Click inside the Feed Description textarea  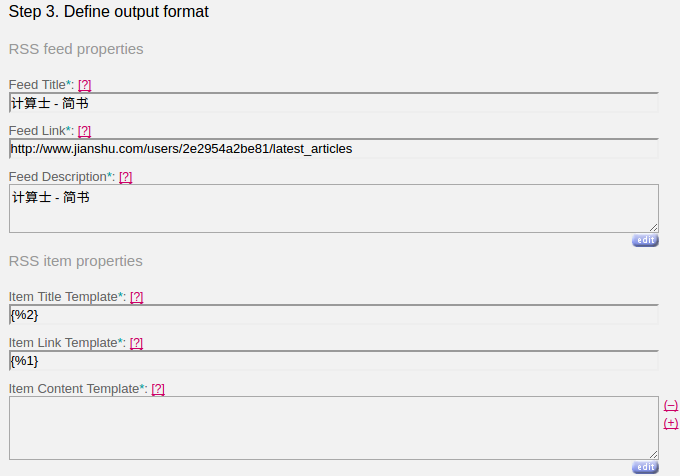(x=334, y=209)
